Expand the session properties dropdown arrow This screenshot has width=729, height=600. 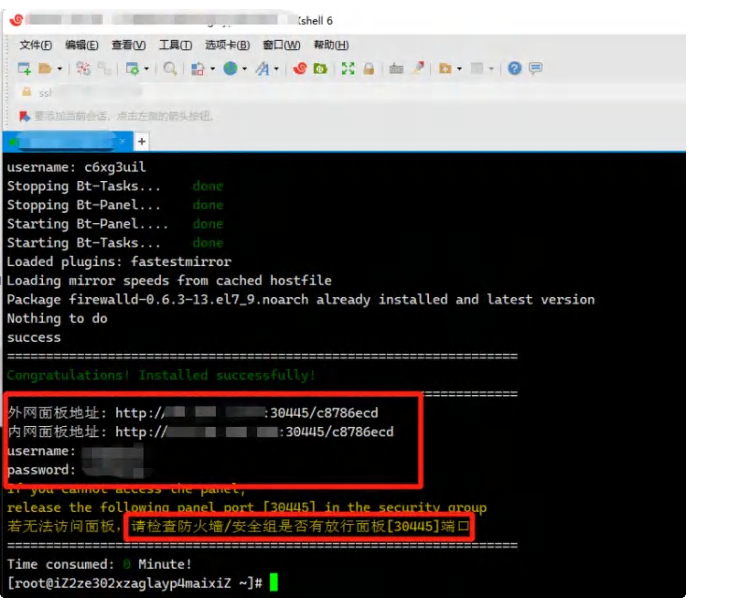coord(146,69)
